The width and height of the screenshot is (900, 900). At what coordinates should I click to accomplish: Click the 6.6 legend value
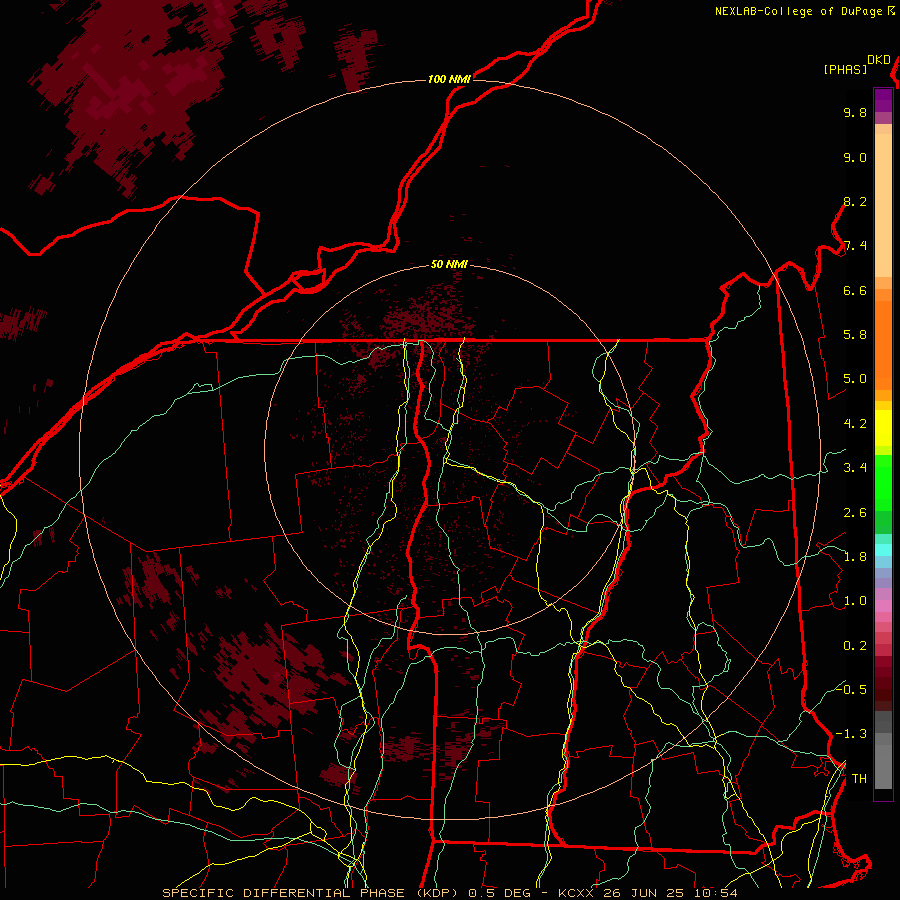click(855, 290)
